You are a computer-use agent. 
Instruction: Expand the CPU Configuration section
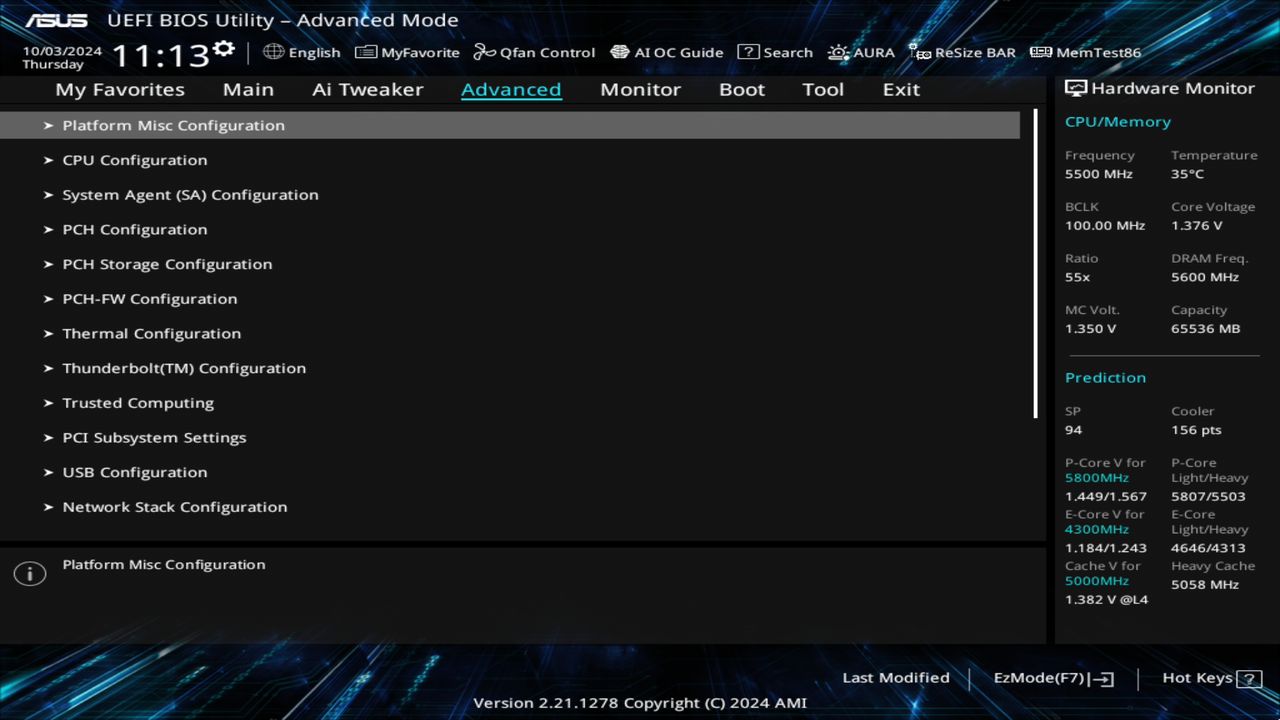[x=134, y=159]
